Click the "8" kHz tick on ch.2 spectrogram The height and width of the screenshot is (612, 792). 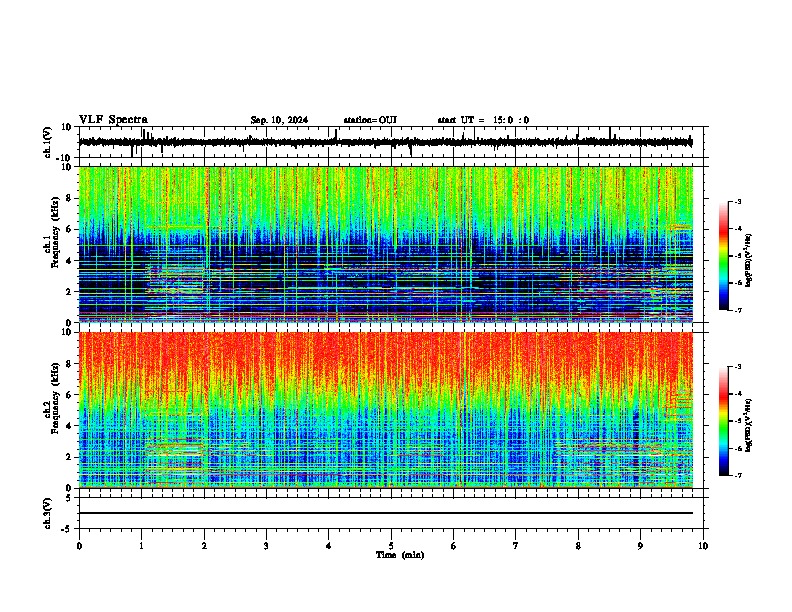tap(69, 364)
